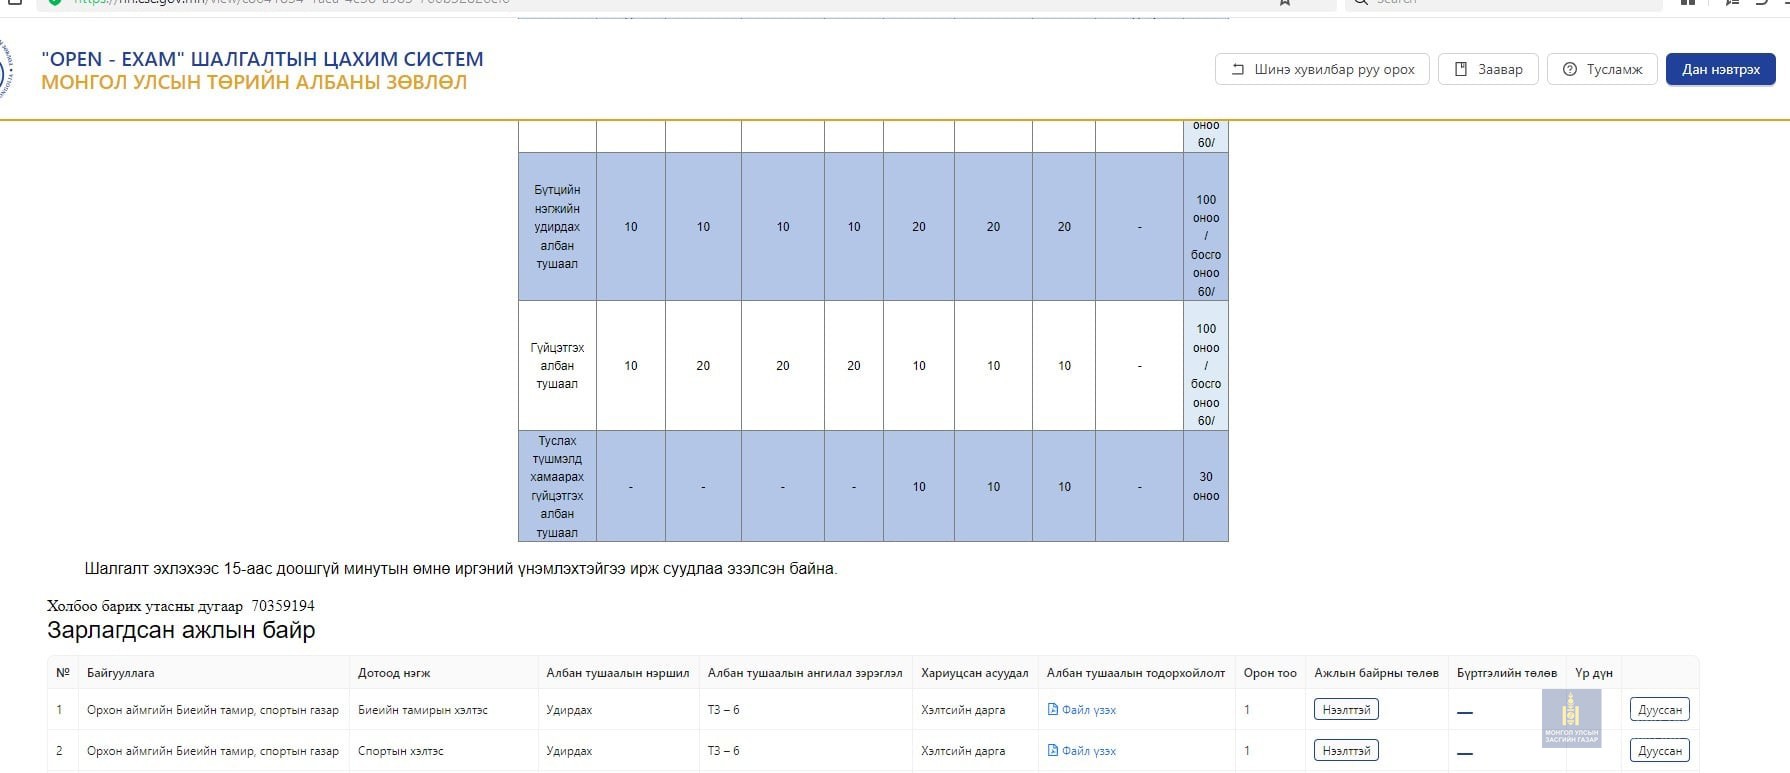Click the browser URL address bar

[x=600, y=2]
